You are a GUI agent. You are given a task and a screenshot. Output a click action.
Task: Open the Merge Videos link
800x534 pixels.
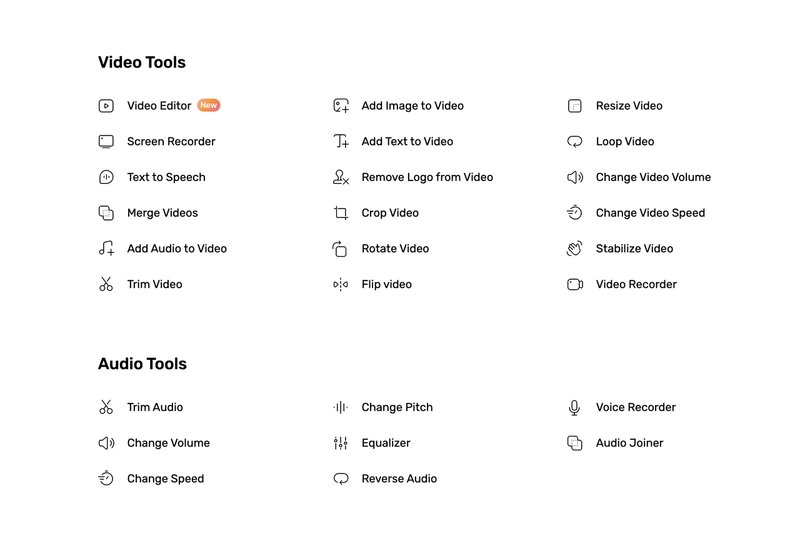click(x=162, y=213)
